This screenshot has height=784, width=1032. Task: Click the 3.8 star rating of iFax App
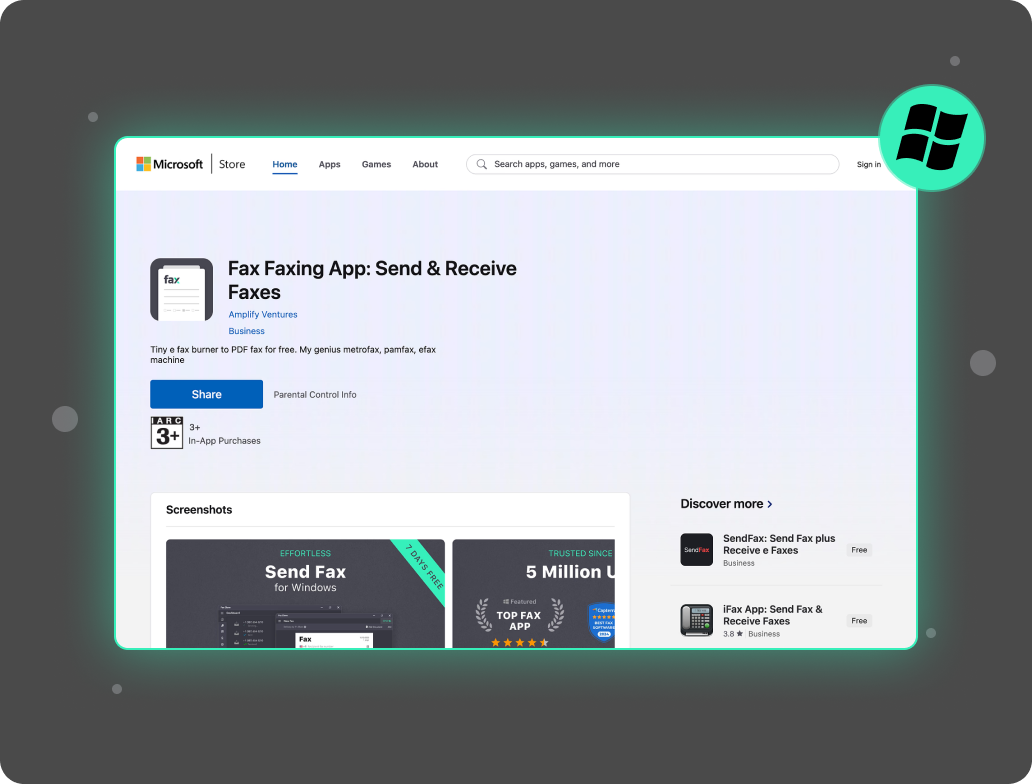tap(733, 634)
